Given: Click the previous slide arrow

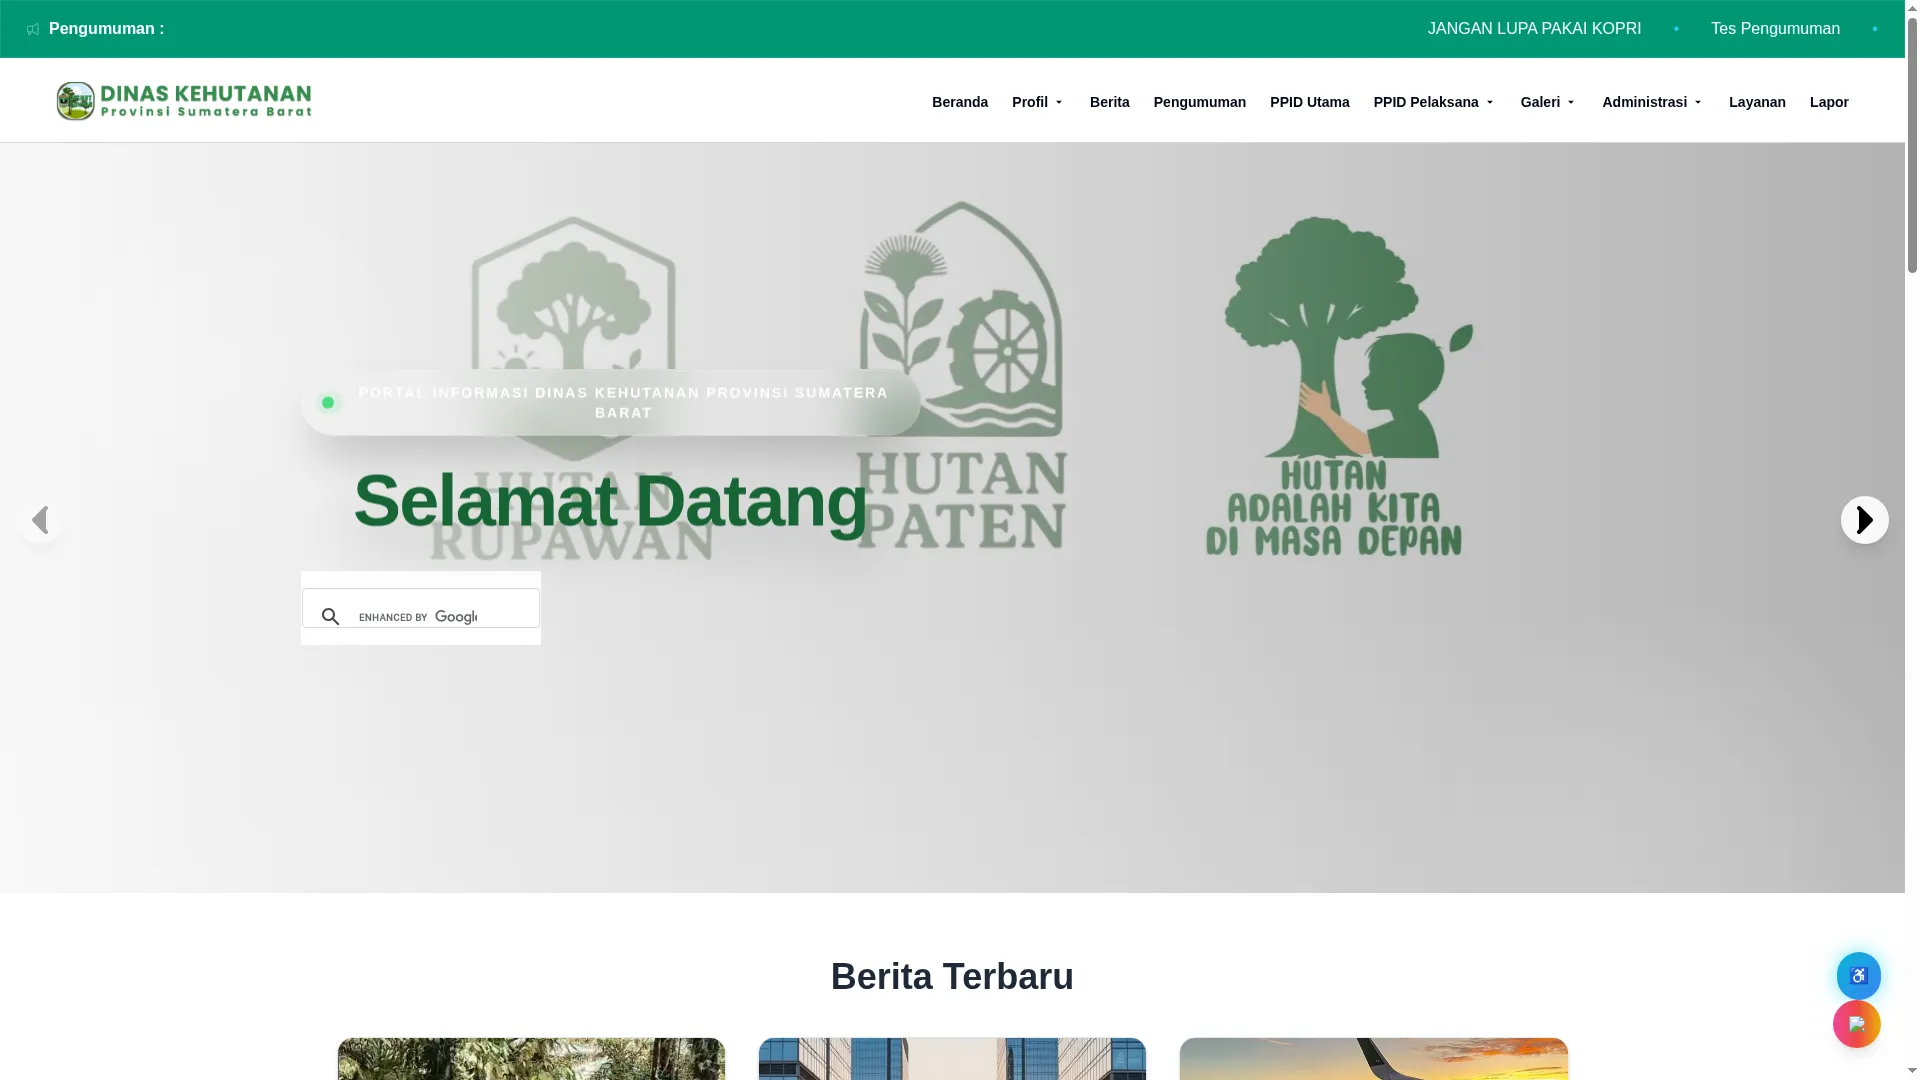Looking at the screenshot, I should pos(40,520).
